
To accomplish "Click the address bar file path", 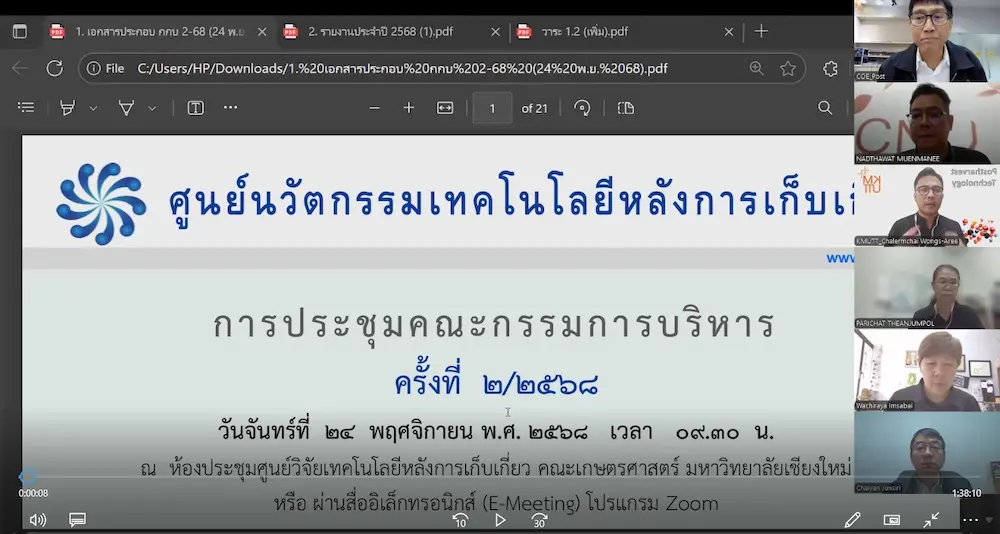I will click(x=402, y=68).
